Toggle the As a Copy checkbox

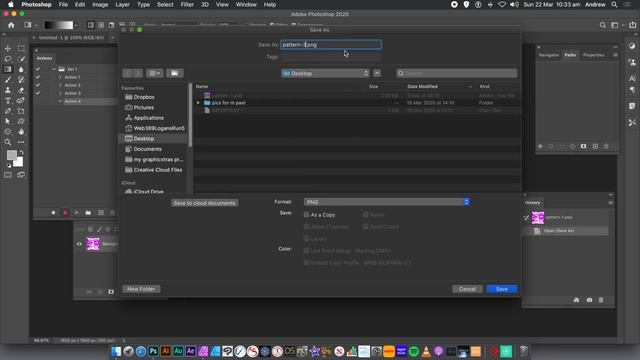307,214
